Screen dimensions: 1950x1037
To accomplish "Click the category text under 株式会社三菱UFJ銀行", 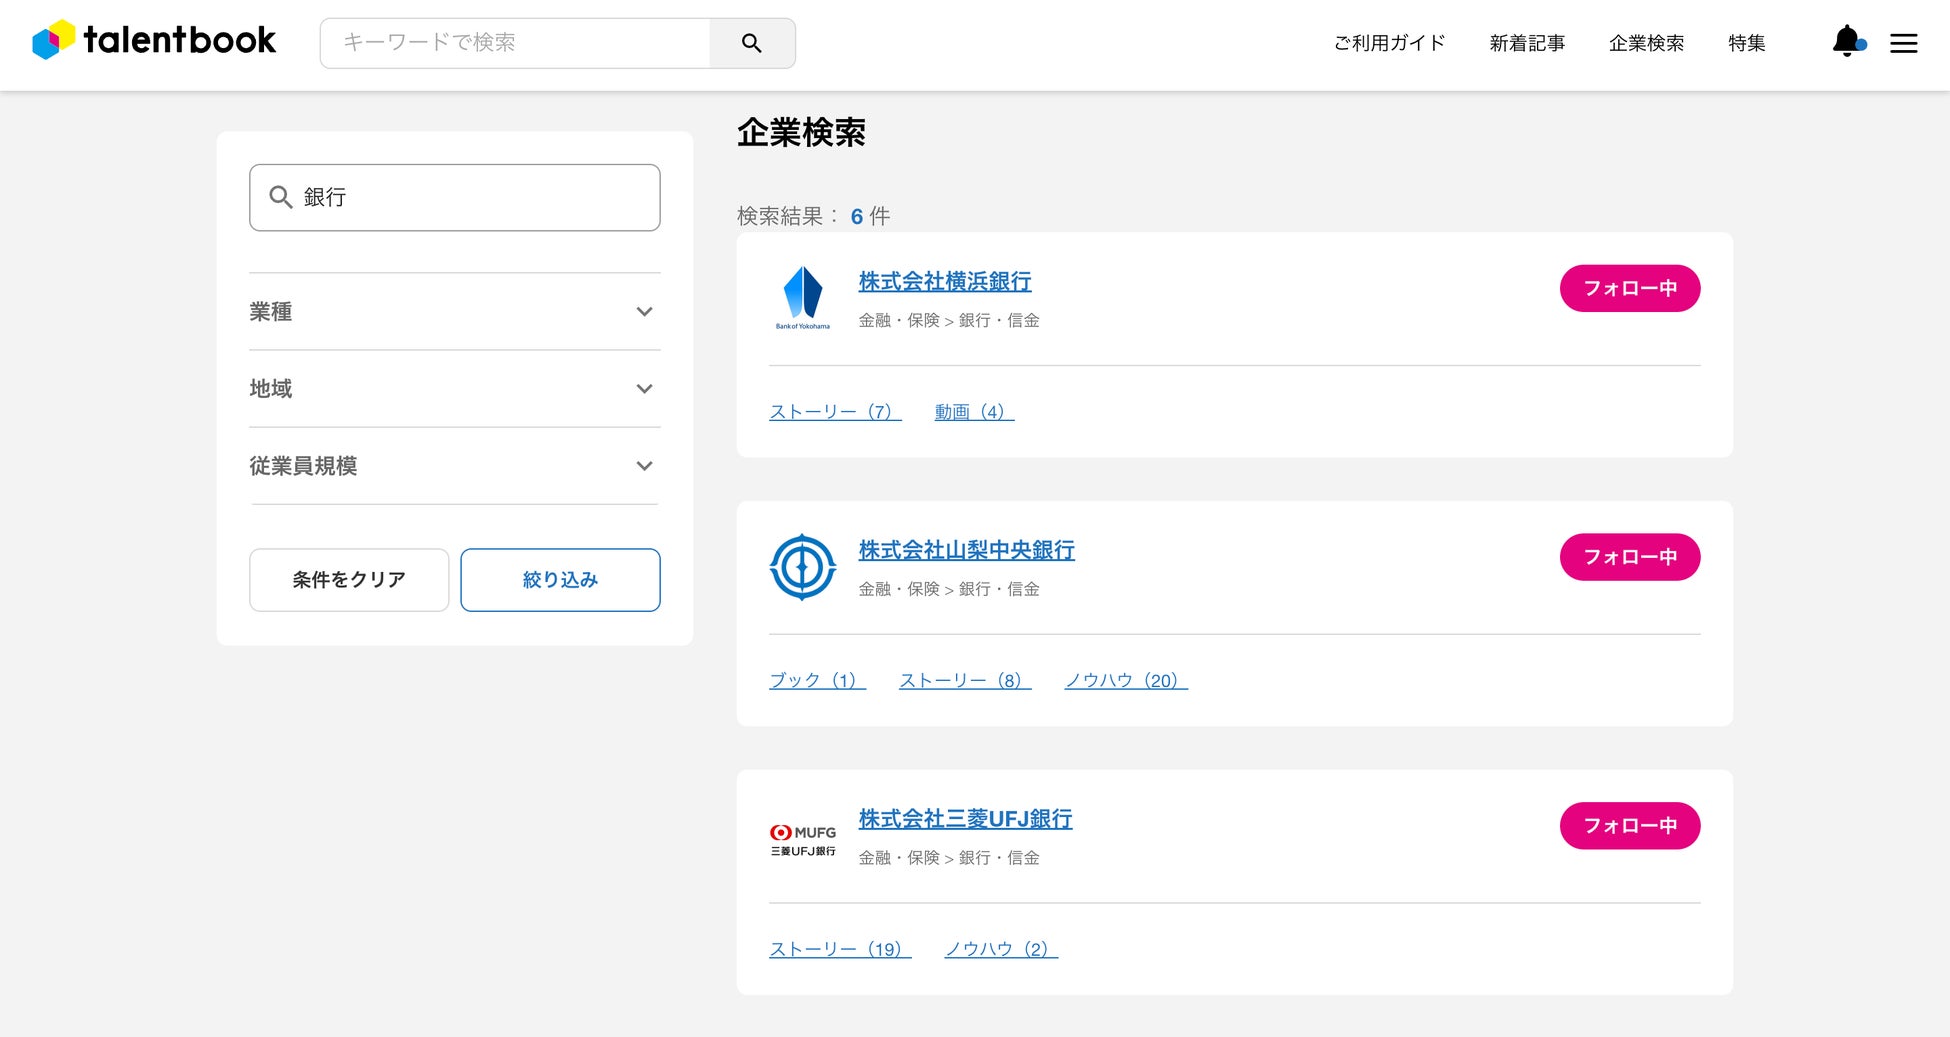I will point(949,858).
